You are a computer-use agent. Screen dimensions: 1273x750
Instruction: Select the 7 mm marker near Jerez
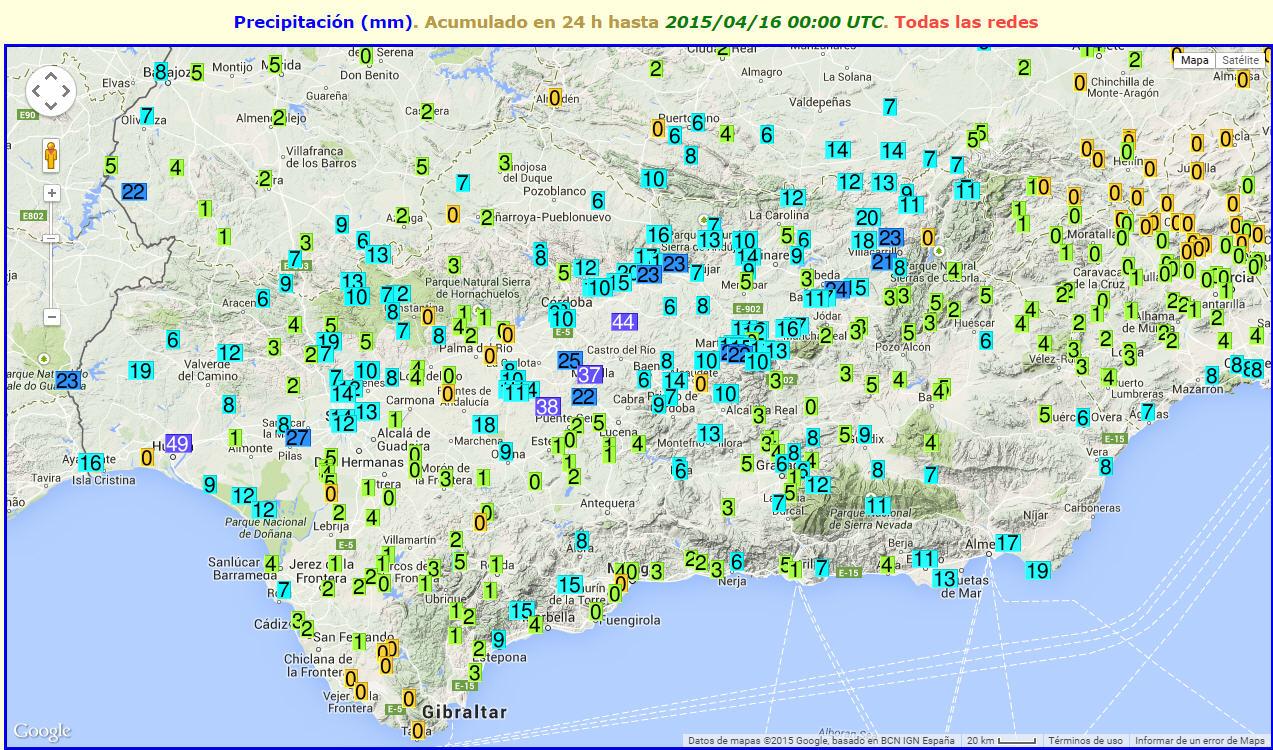pos(284,589)
